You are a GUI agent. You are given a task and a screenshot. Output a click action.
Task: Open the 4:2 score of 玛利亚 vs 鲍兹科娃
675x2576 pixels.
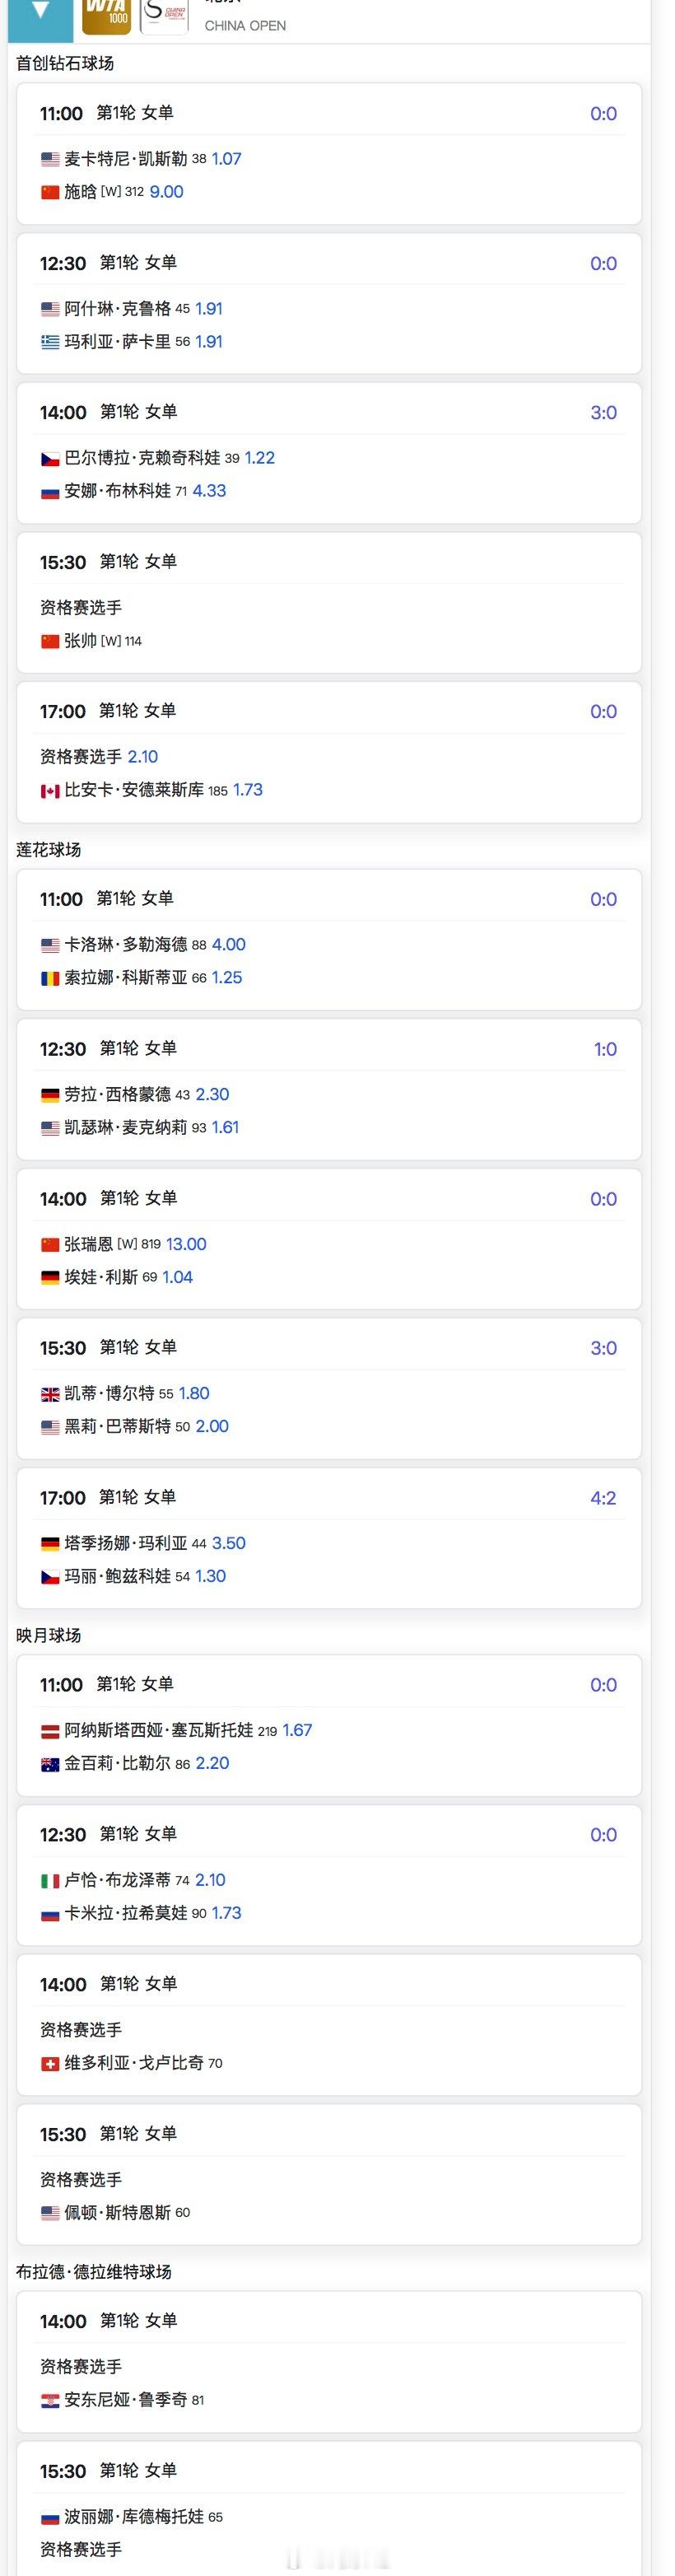point(603,1498)
